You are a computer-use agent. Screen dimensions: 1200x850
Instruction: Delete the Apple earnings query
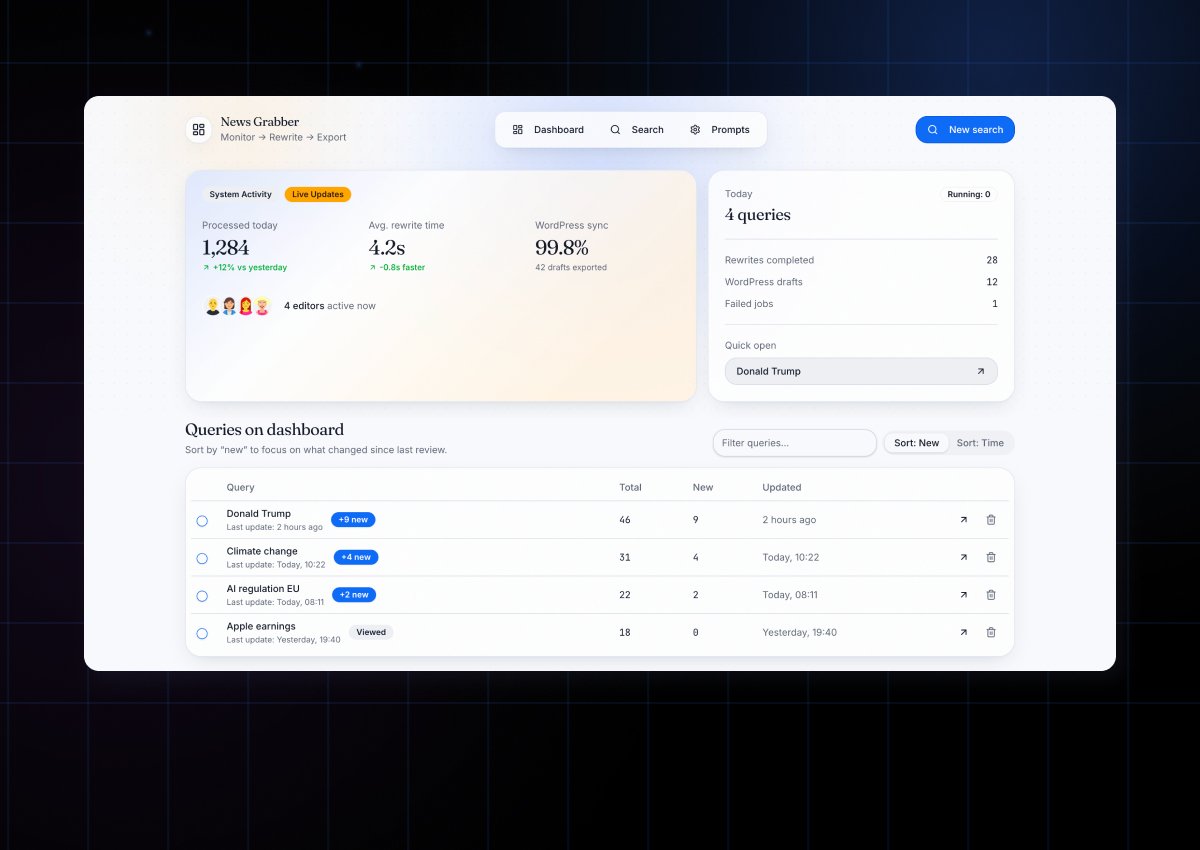coord(991,632)
